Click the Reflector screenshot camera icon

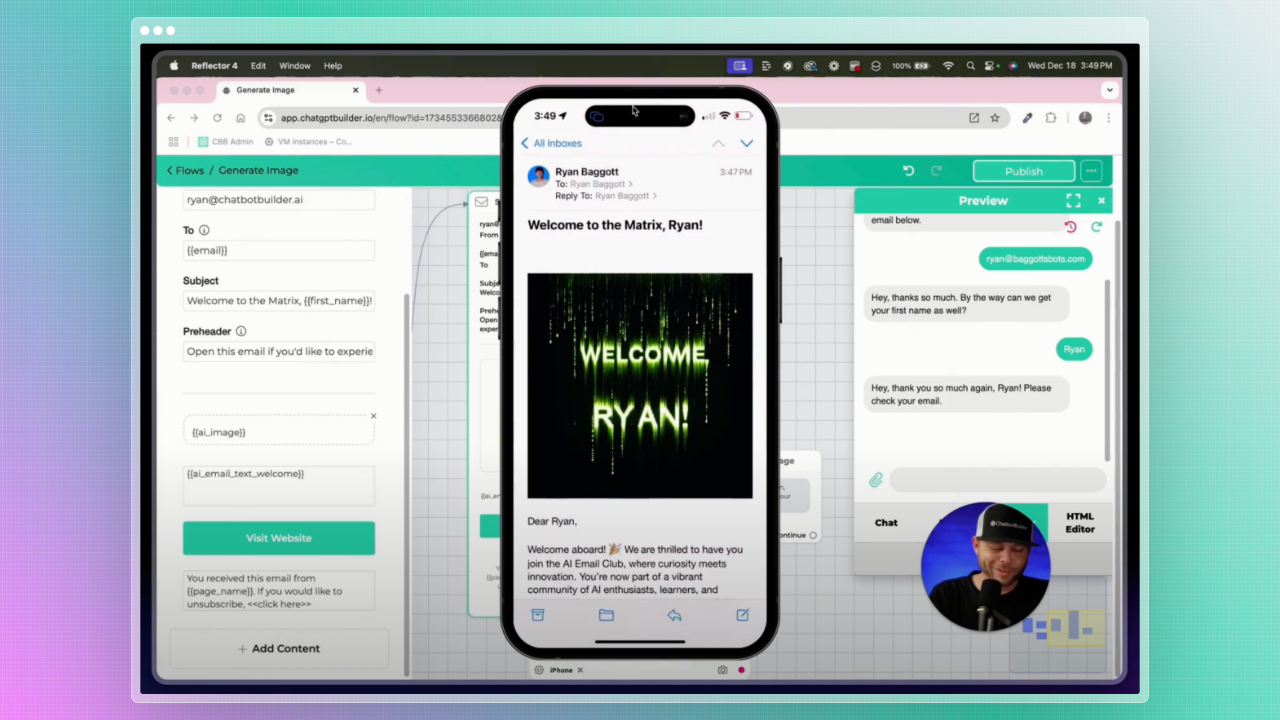point(722,670)
